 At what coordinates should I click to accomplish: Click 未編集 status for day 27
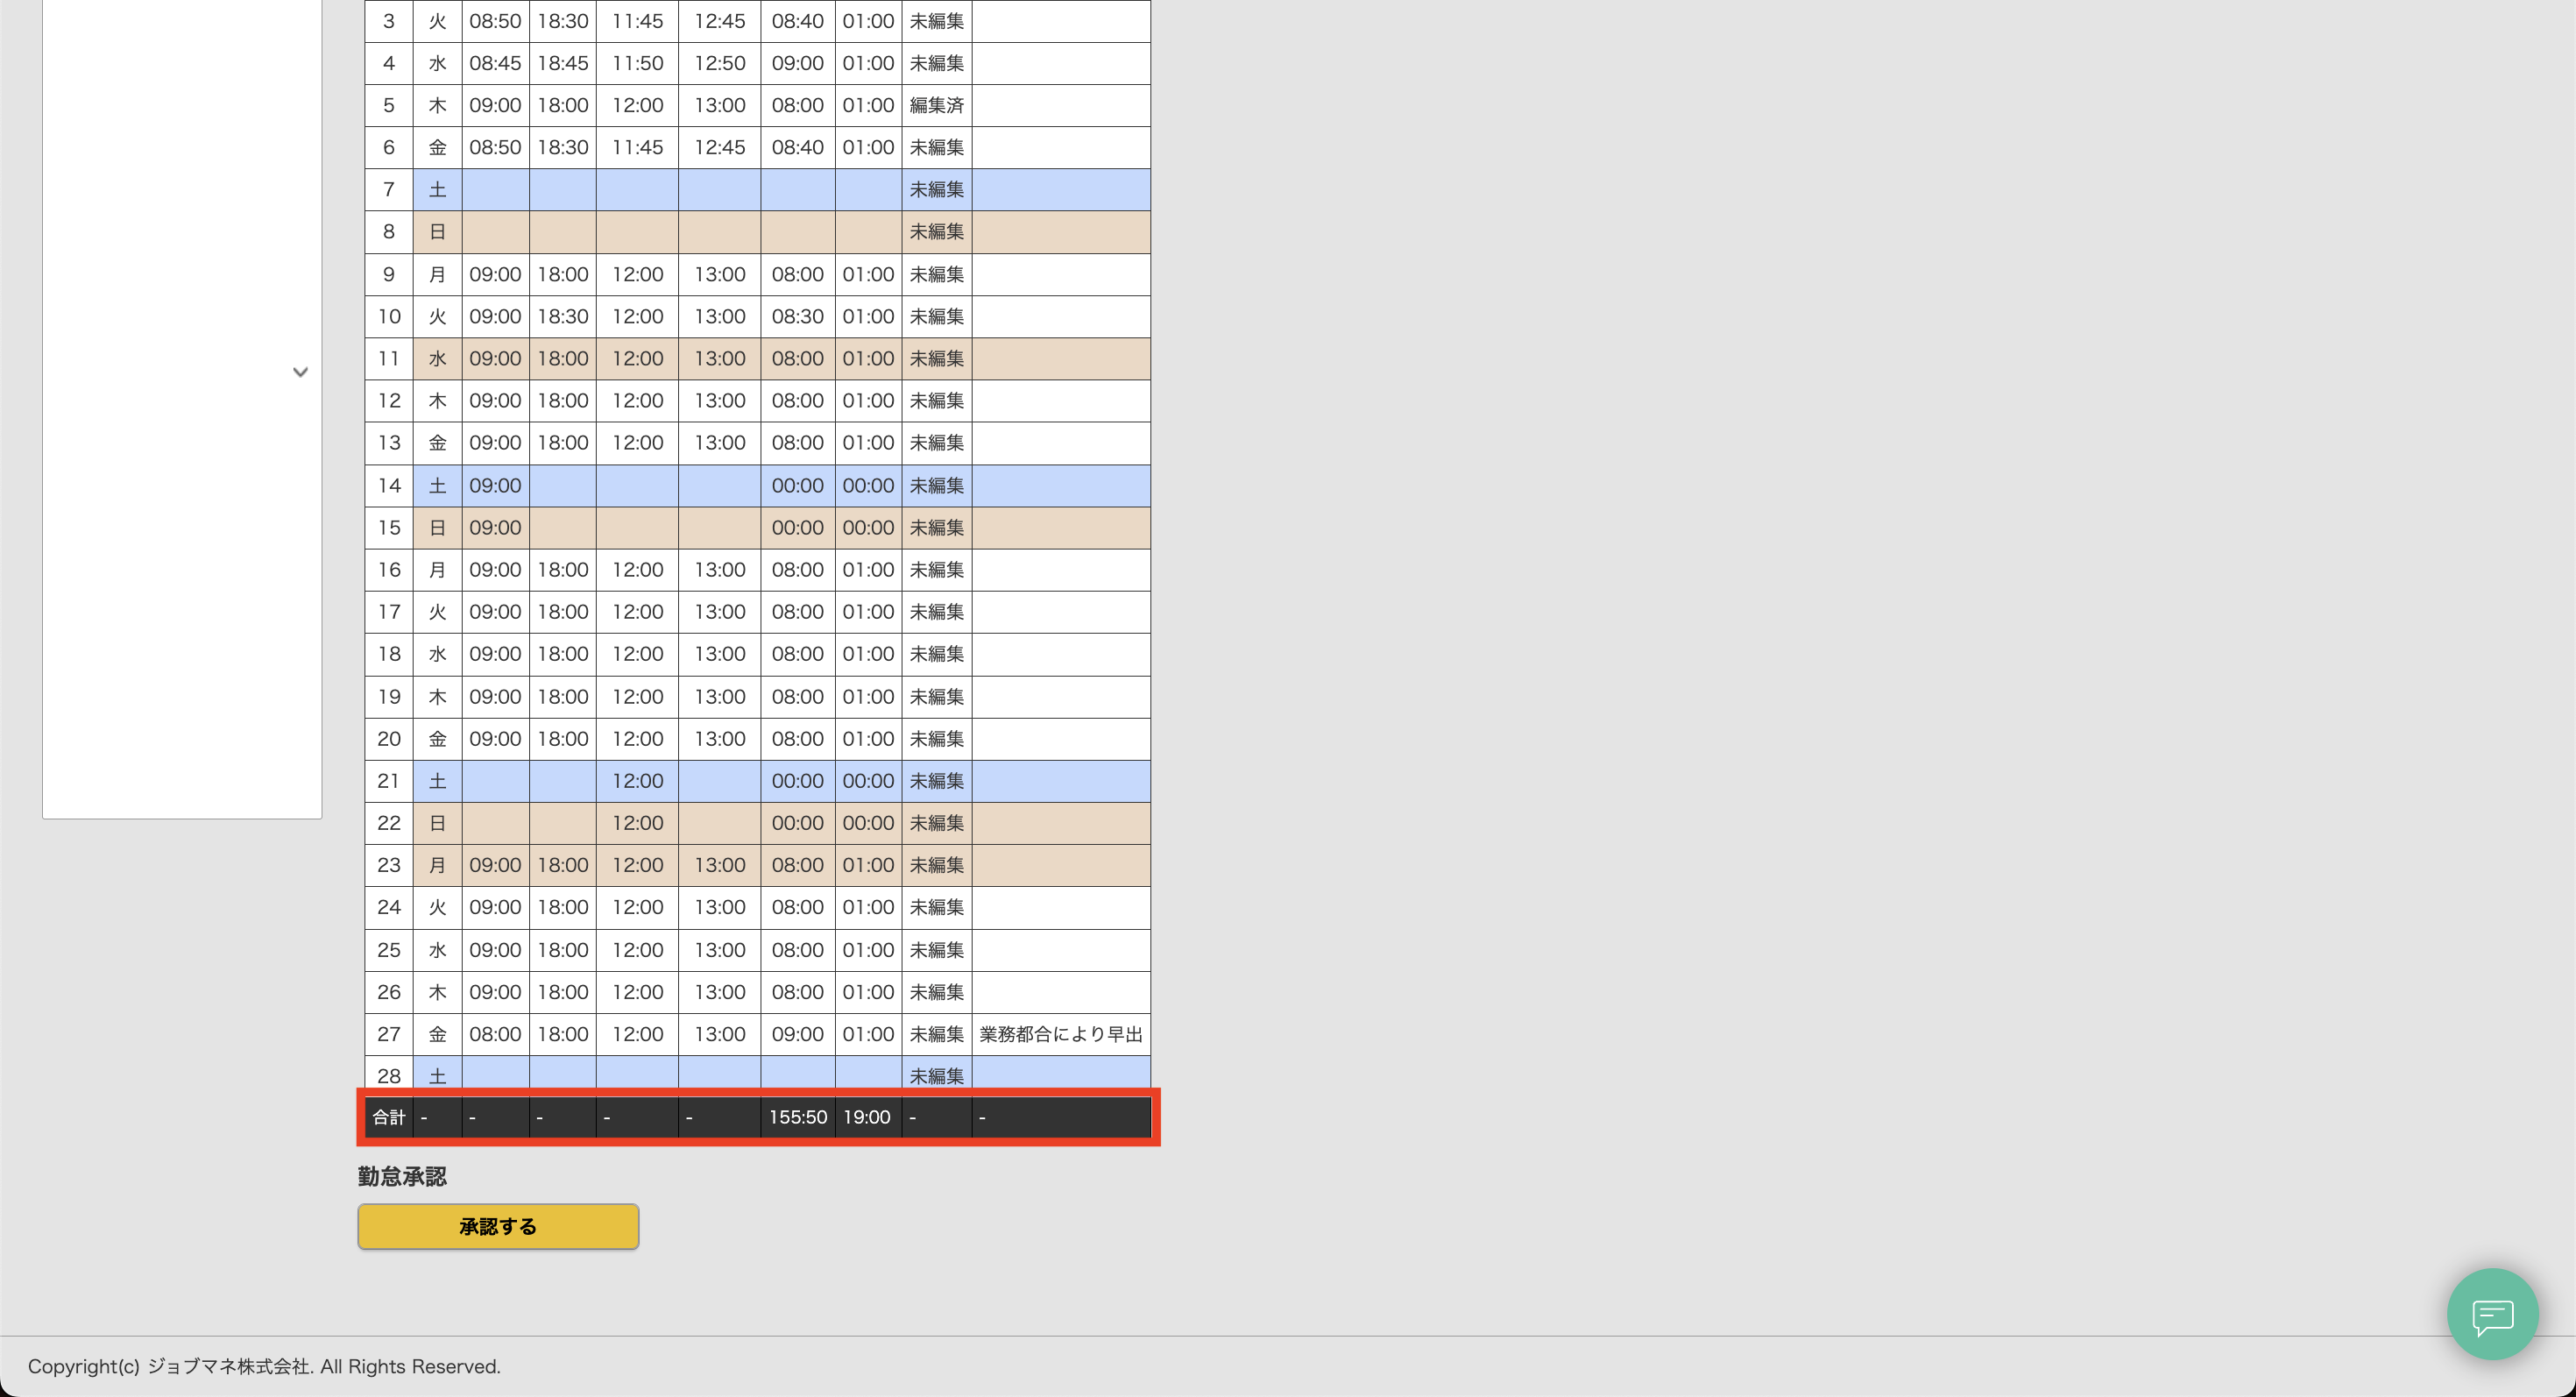tap(936, 1034)
